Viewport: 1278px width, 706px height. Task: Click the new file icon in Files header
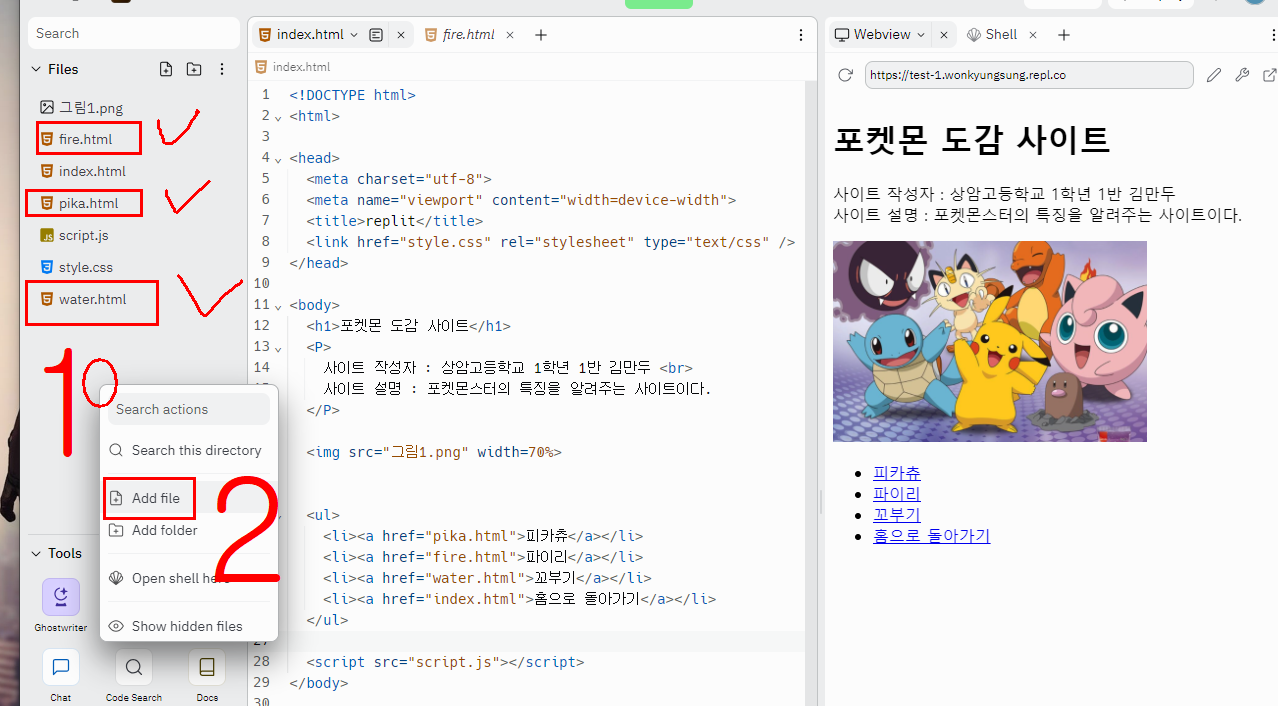(166, 69)
